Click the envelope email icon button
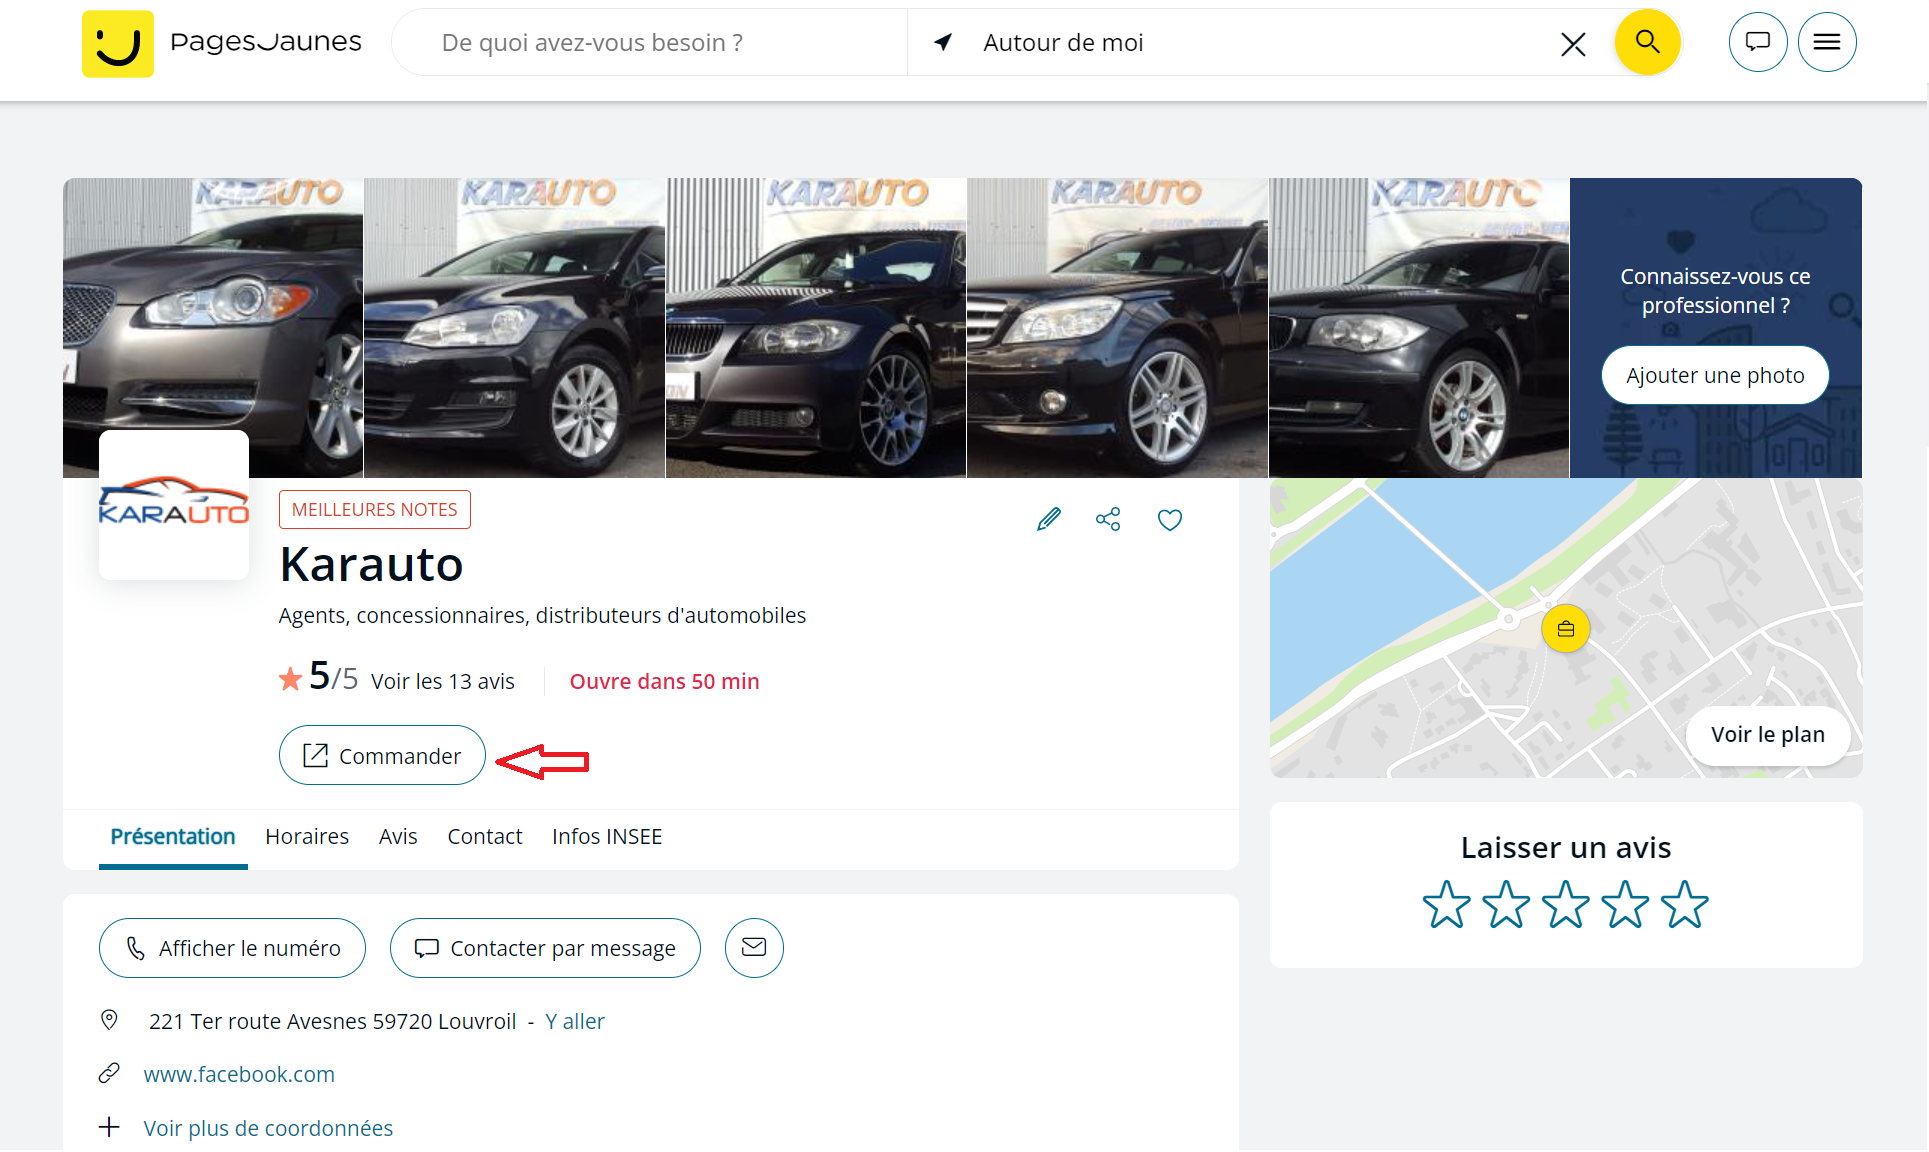Screen dimensions: 1929x1152 pyautogui.click(x=754, y=947)
